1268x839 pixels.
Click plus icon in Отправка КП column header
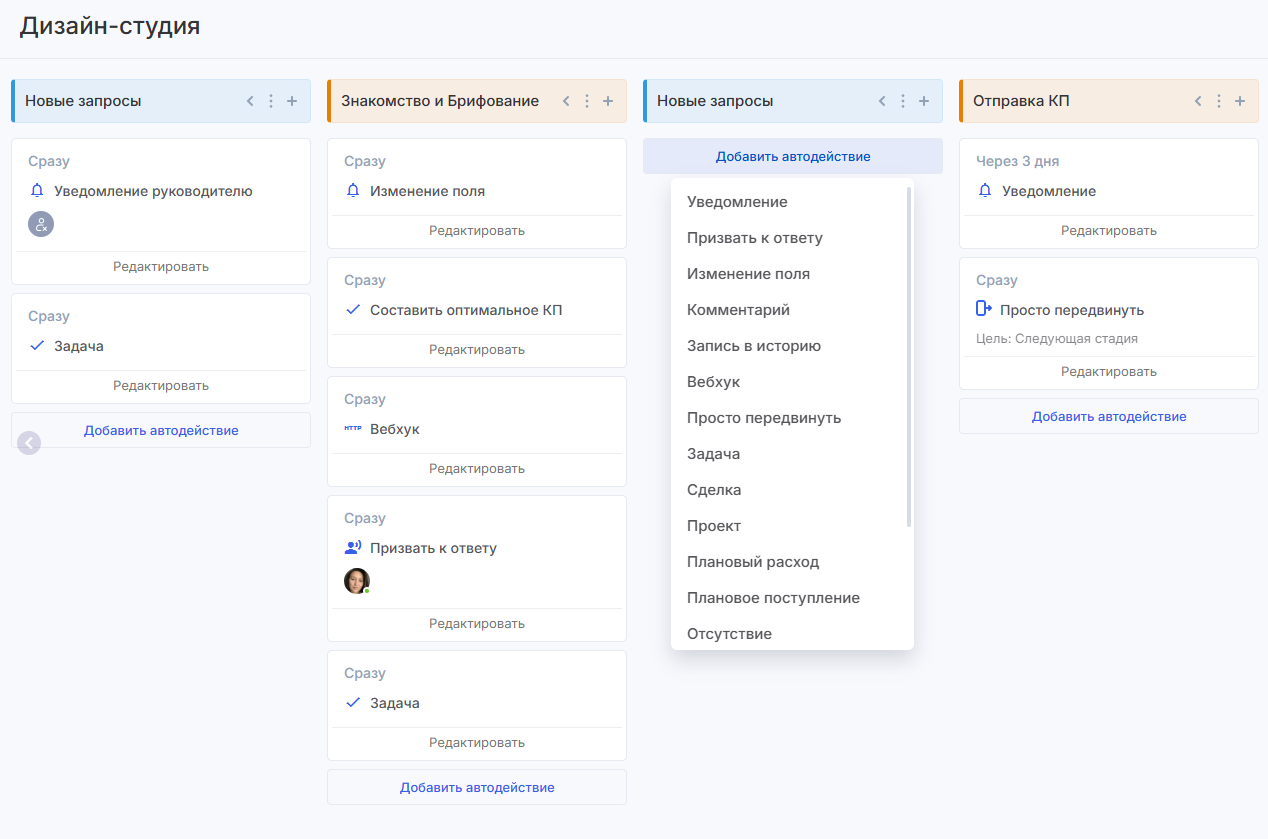[x=1240, y=101]
